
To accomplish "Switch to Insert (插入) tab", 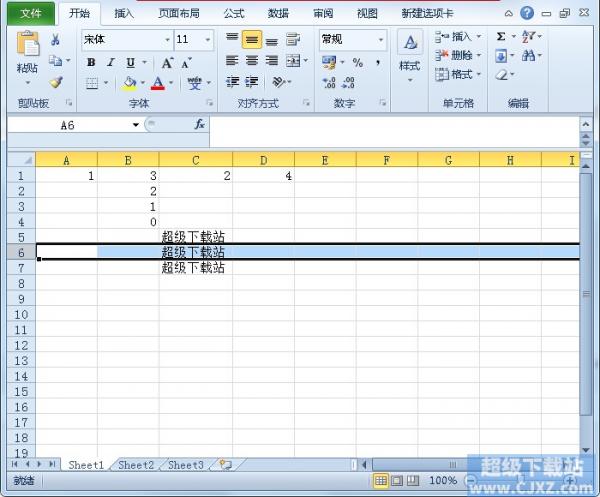I will click(x=124, y=14).
